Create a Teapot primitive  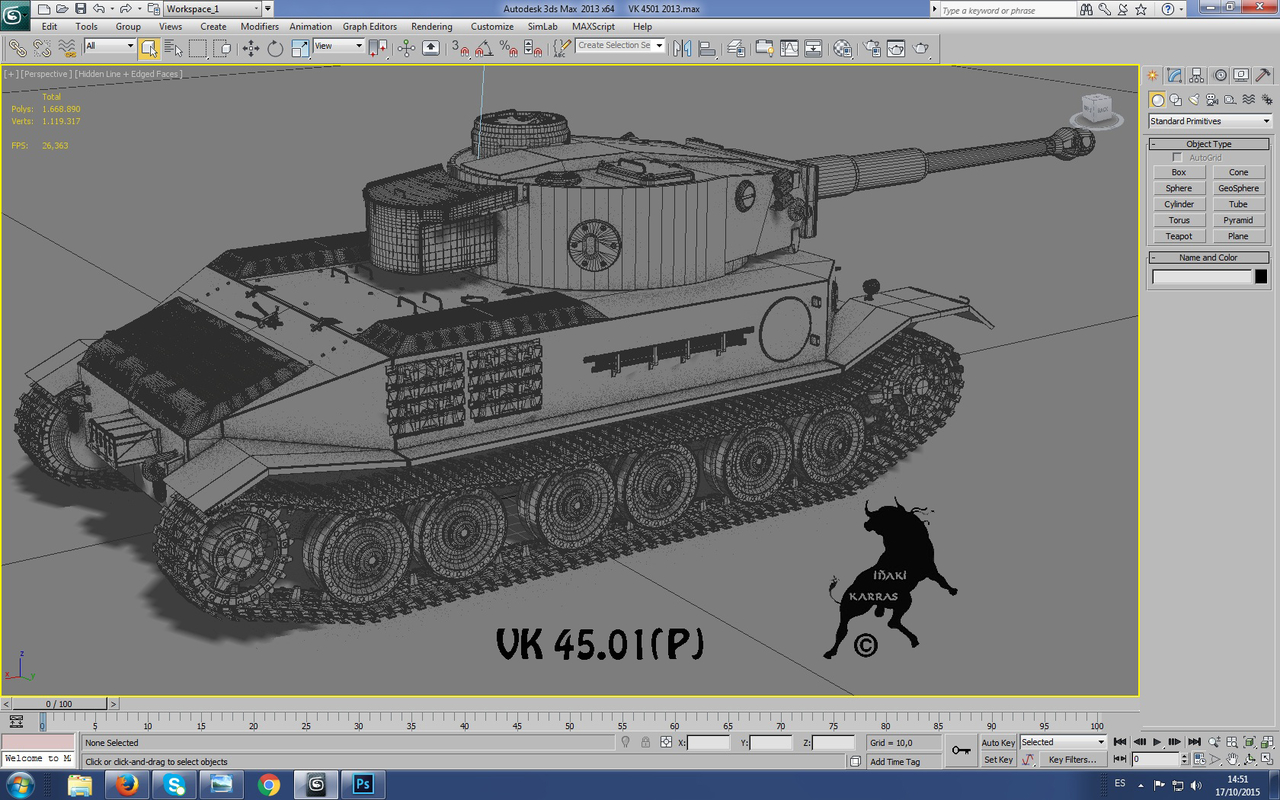1178,236
